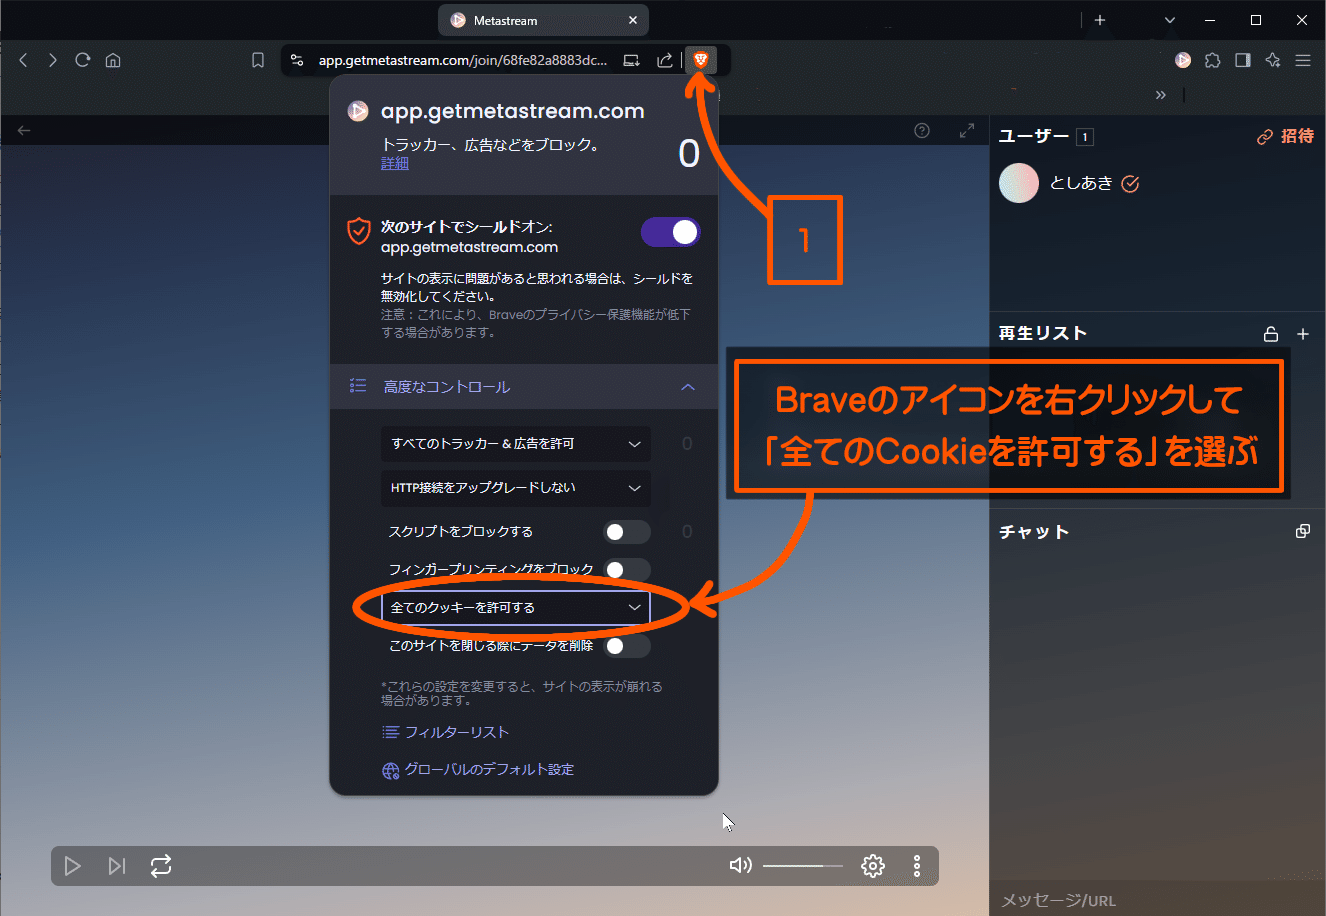1326x916 pixels.
Task: Enable the block scripts toggle
Action: pos(628,532)
